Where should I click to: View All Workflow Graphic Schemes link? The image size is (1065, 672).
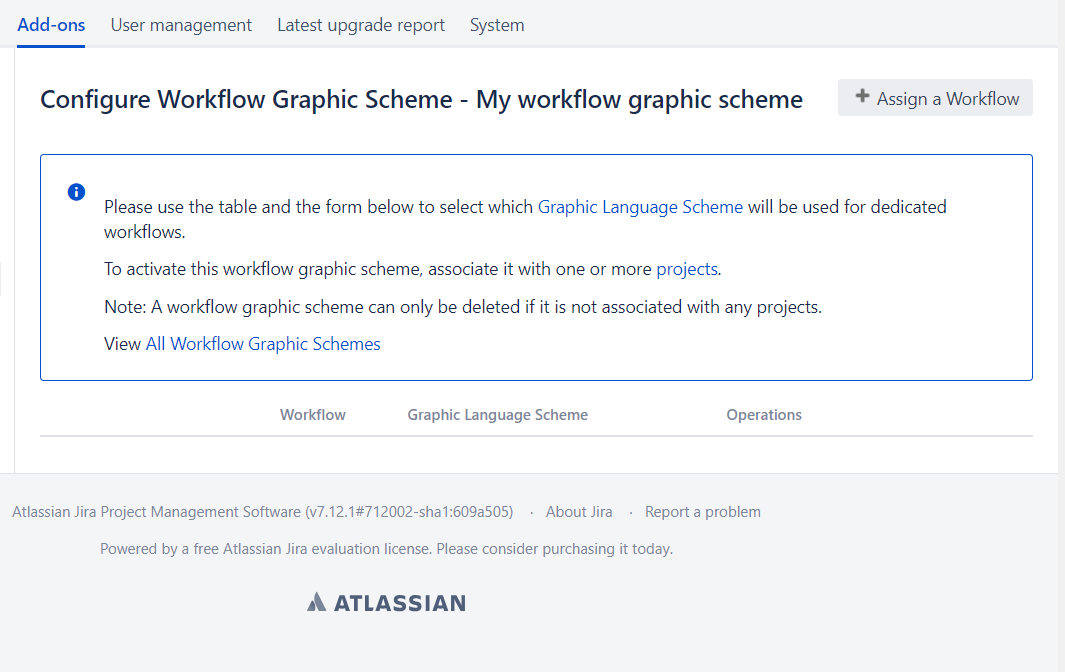(x=263, y=344)
